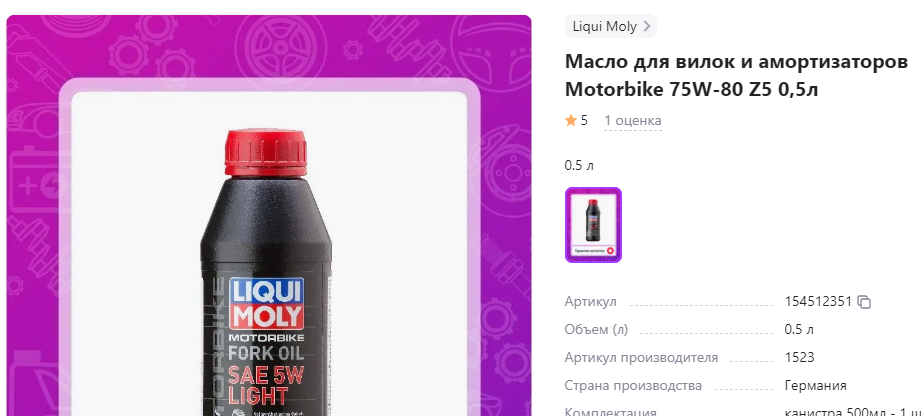The height and width of the screenshot is (416, 921).
Task: Click the '0.5 л' value in the Объем row
Action: [799, 330]
